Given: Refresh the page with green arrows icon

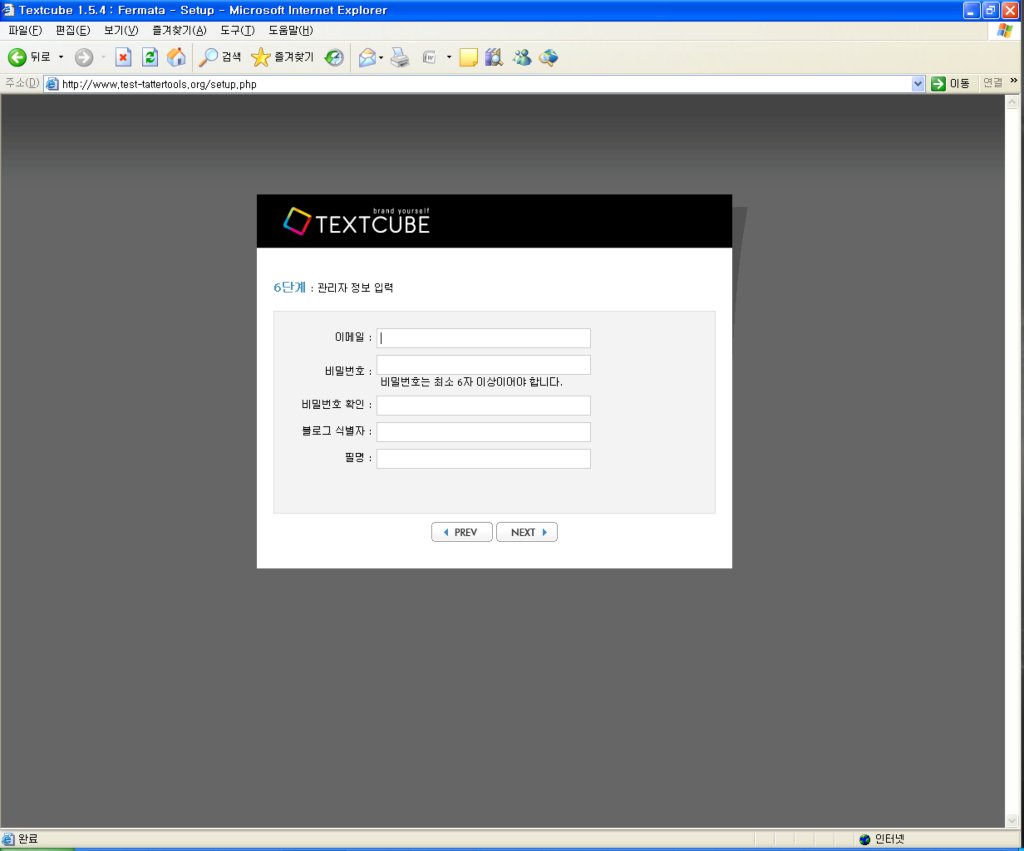Looking at the screenshot, I should (x=150, y=57).
